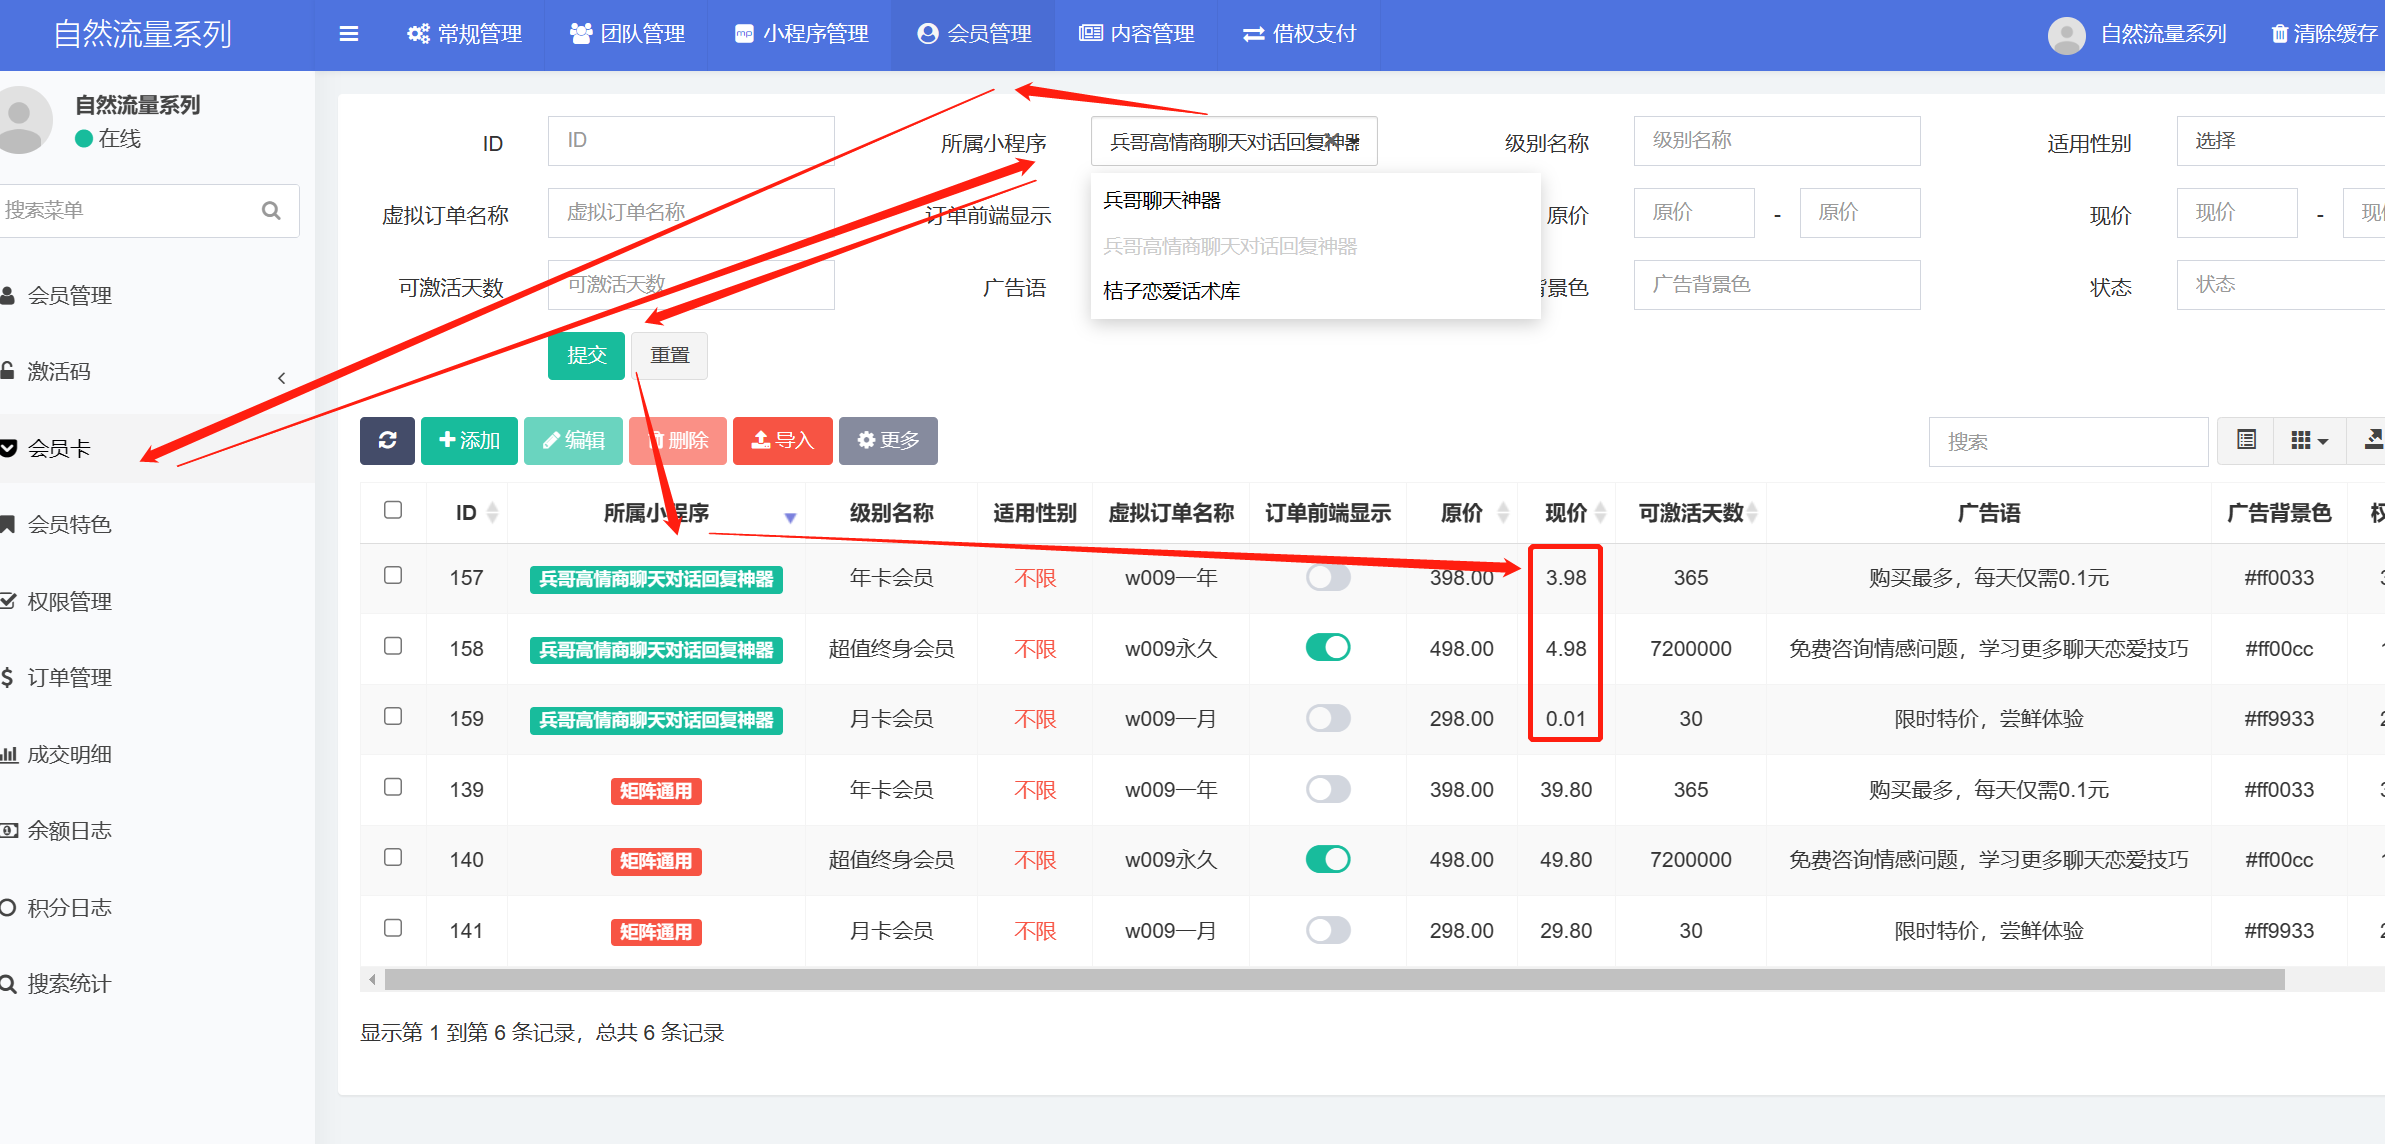This screenshot has height=1144, width=2385.
Task: Check the select-all header checkbox
Action: point(393,510)
